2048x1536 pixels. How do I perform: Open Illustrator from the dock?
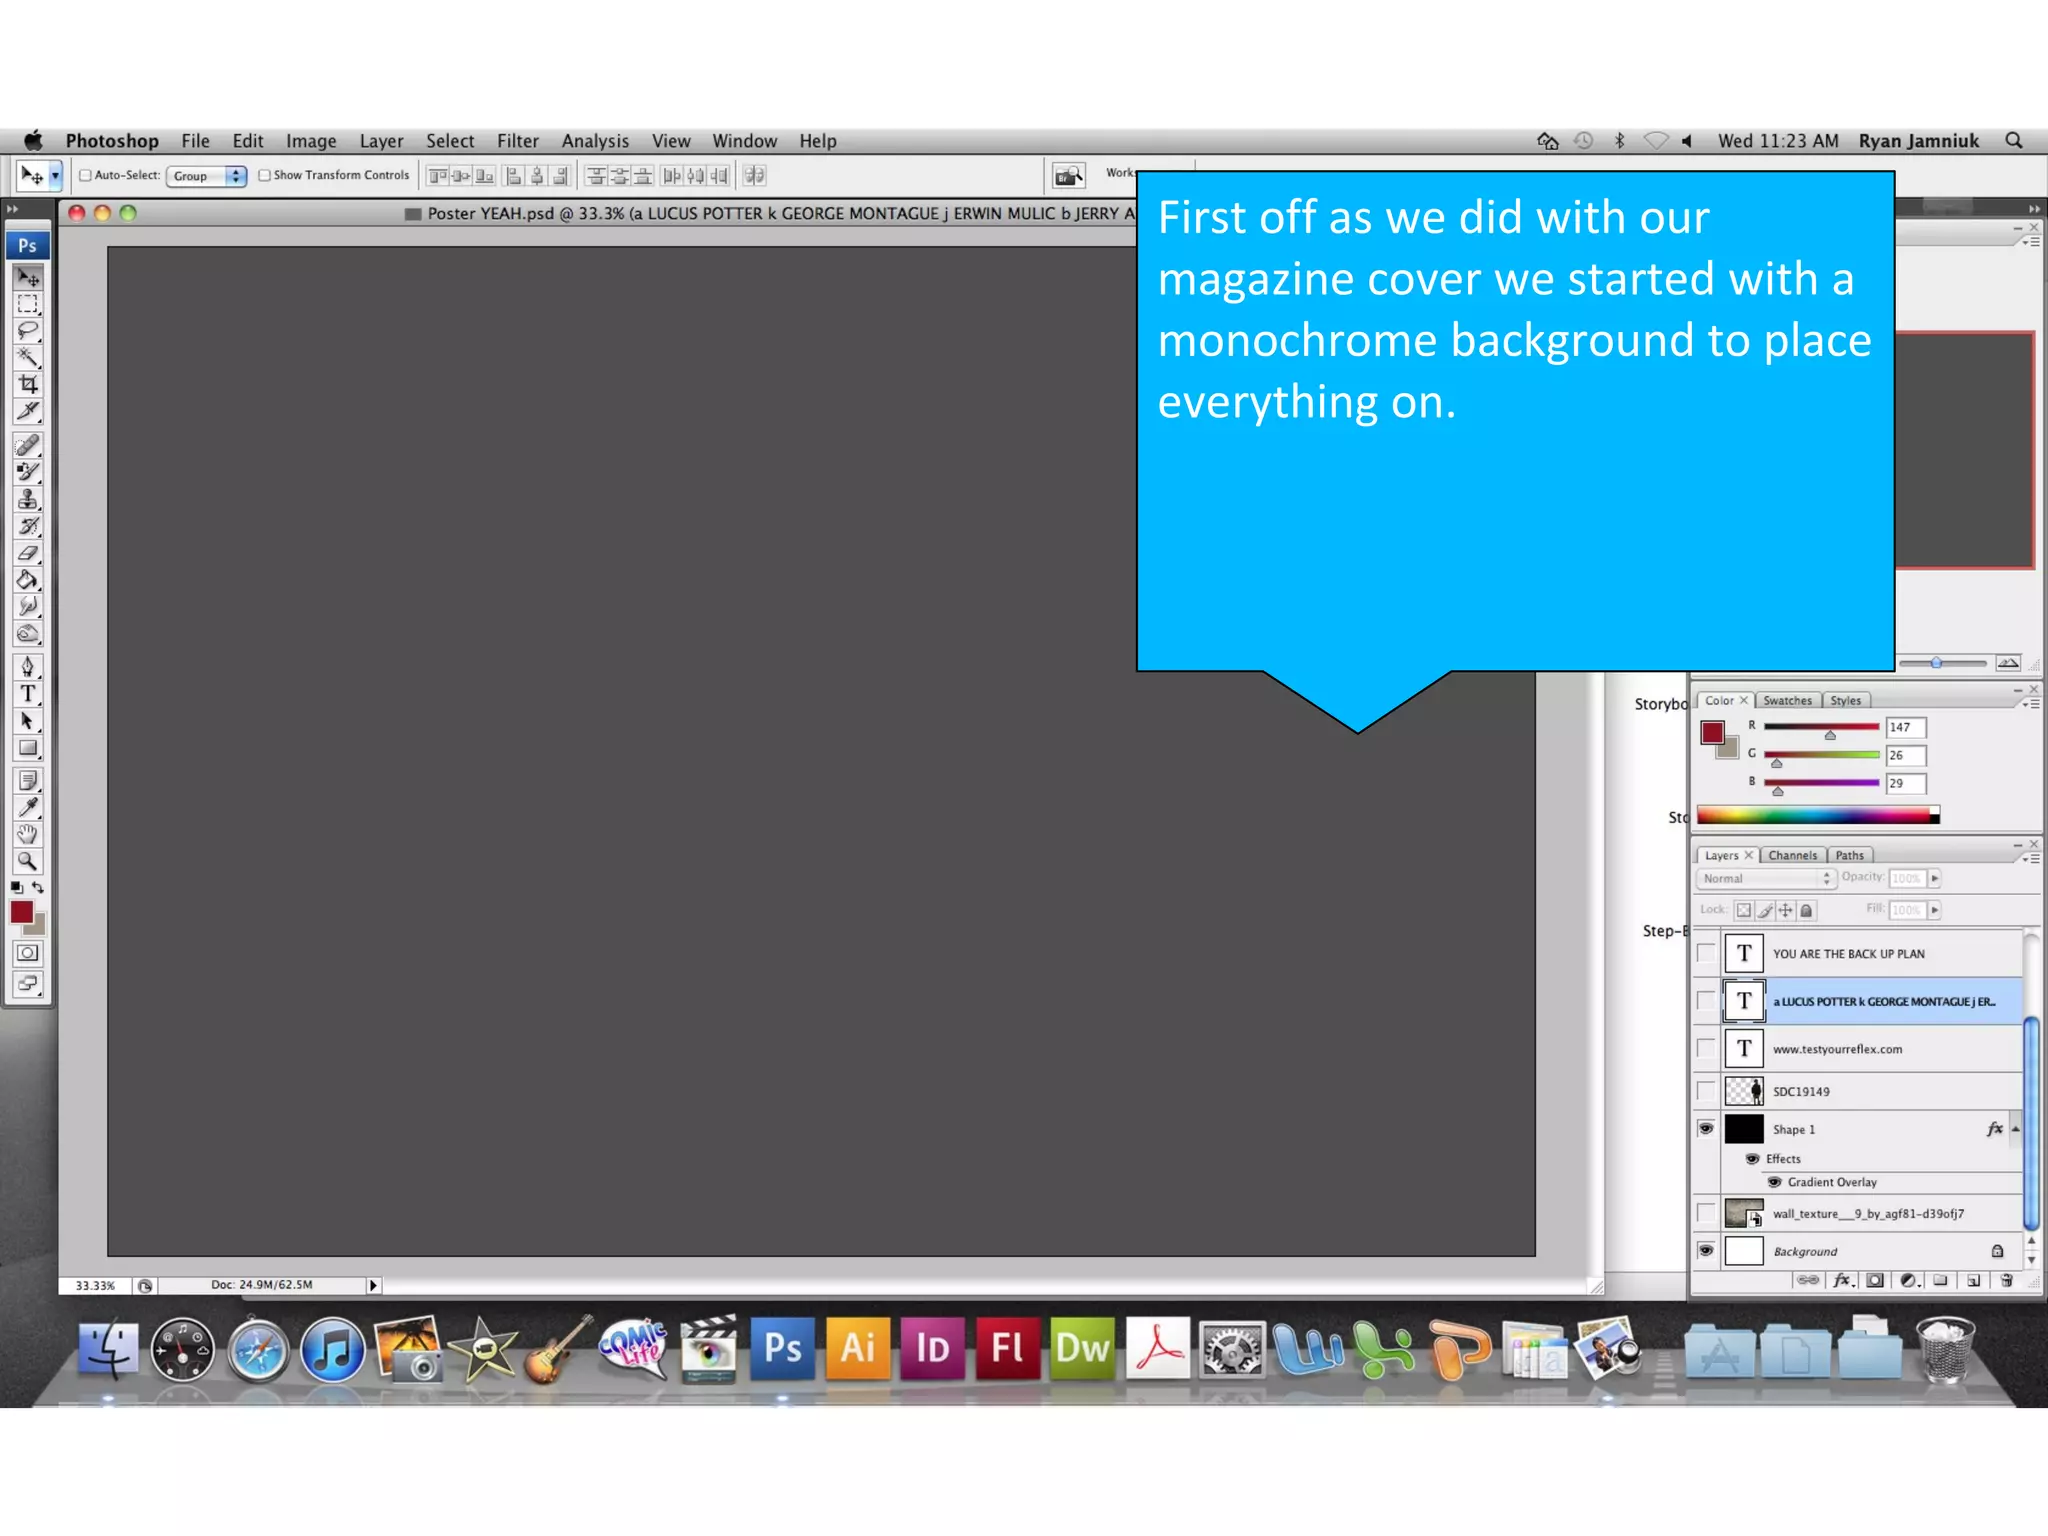pos(857,1348)
